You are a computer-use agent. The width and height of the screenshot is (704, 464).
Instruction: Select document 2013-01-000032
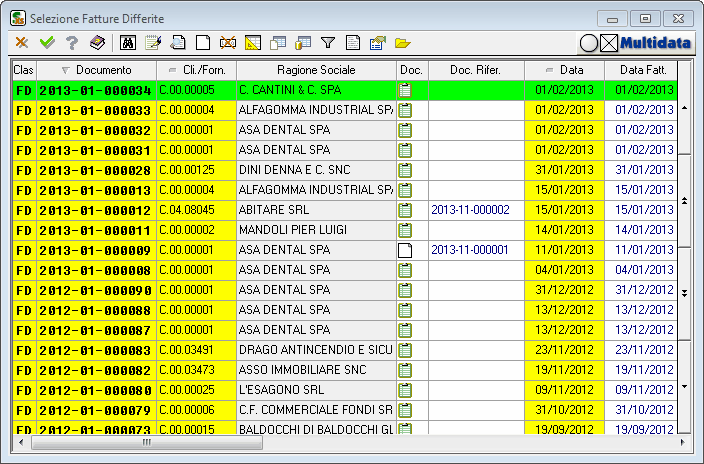[95, 130]
